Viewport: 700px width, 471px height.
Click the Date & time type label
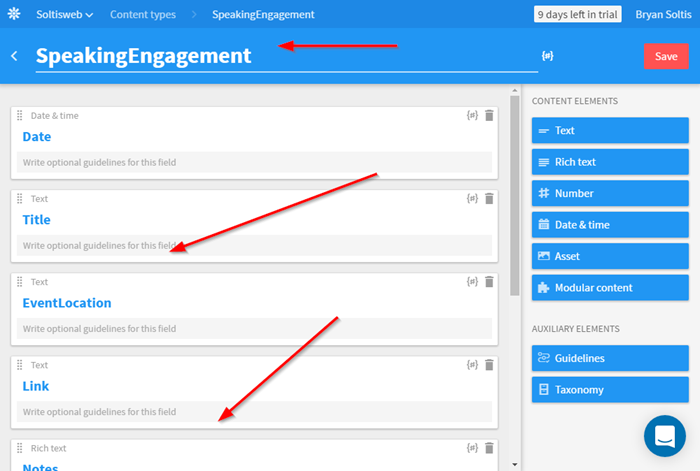tap(54, 116)
